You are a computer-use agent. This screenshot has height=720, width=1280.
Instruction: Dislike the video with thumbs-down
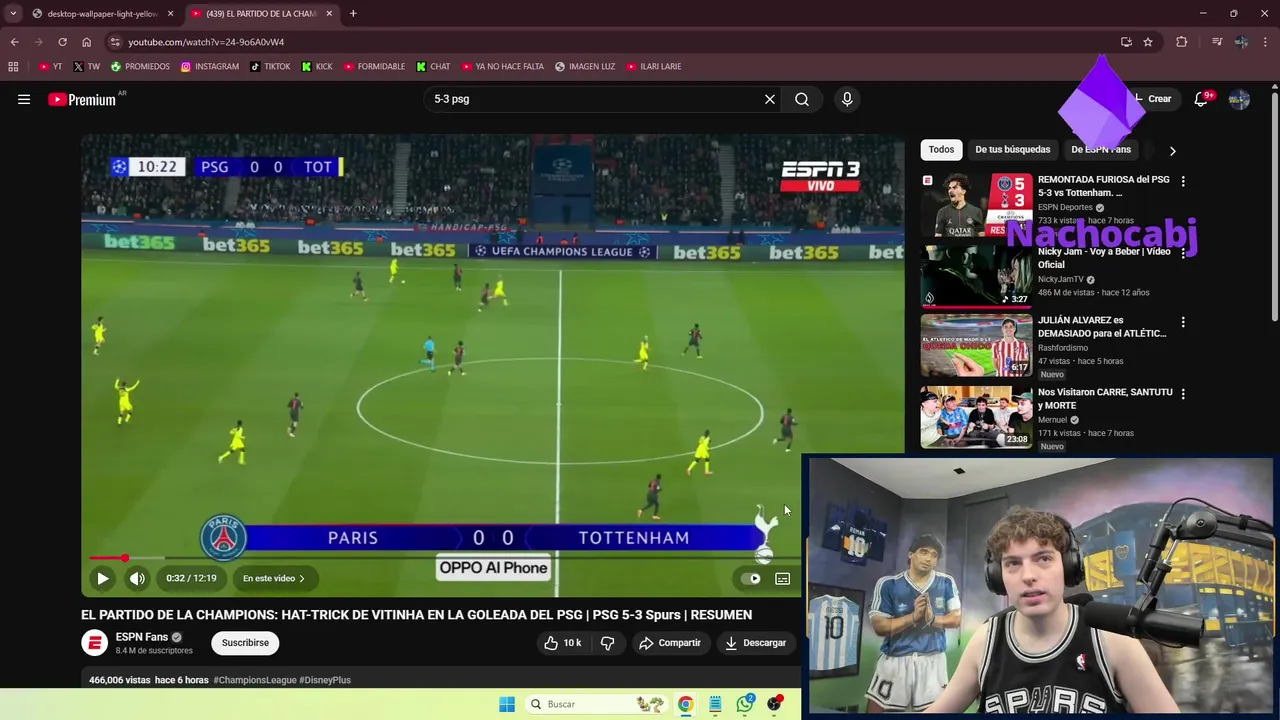pos(607,643)
